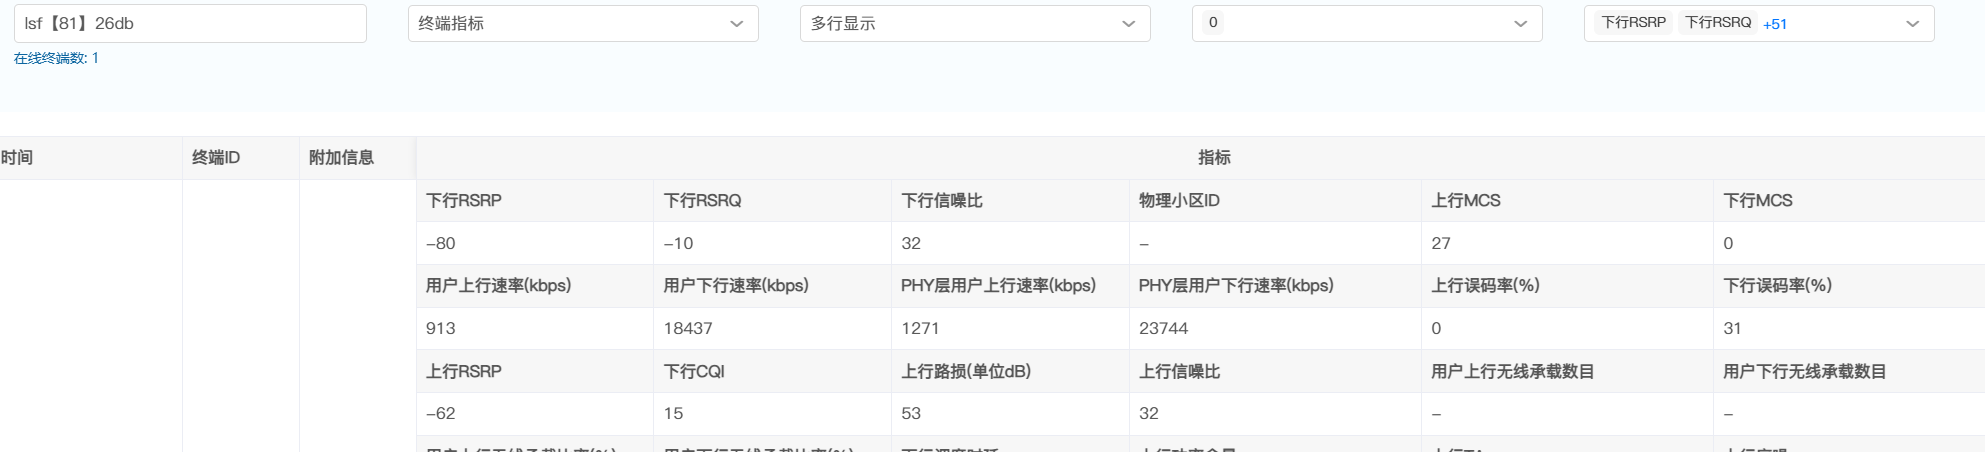Show the +51 hidden selected metrics
Screen dimensions: 1985x452
[1775, 24]
